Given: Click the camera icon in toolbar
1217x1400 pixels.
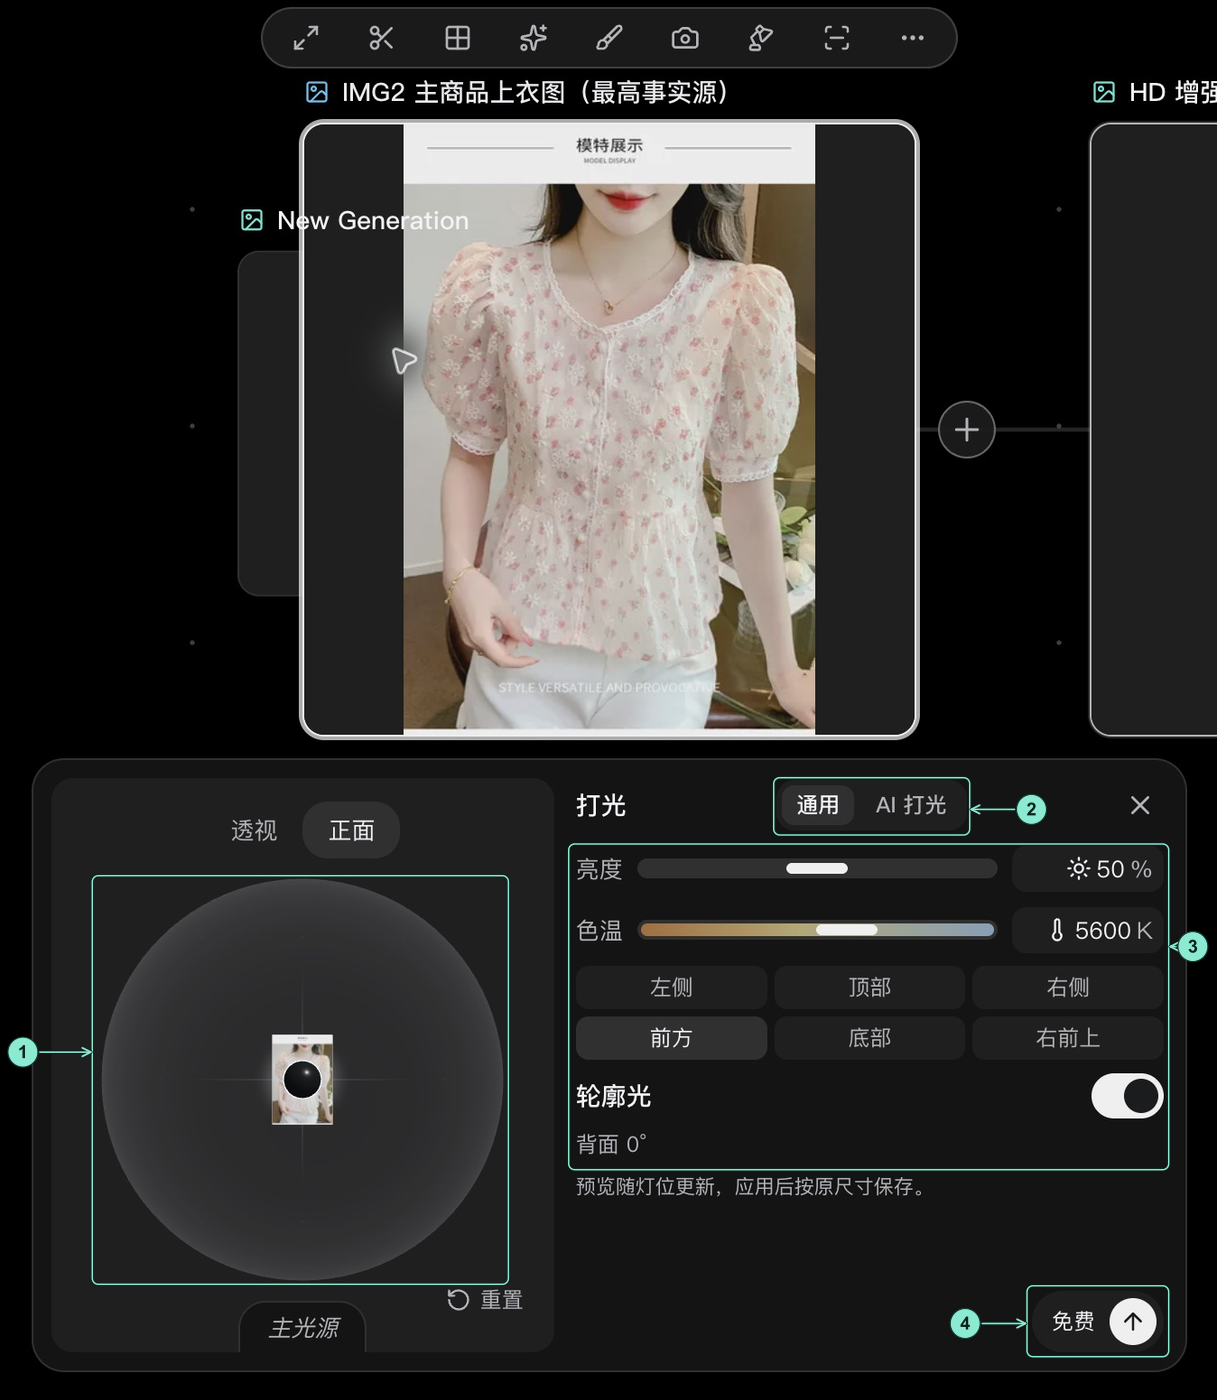Looking at the screenshot, I should 685,38.
